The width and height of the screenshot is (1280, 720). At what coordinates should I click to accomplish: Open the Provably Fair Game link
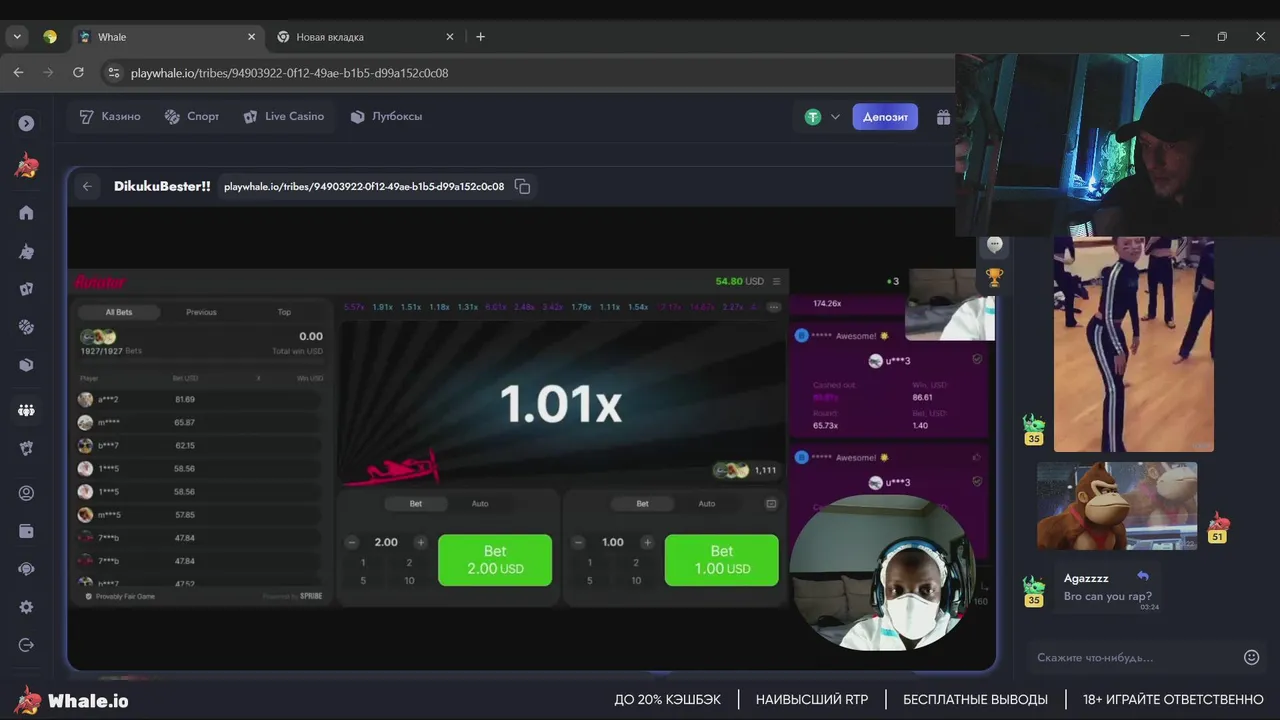(120, 596)
